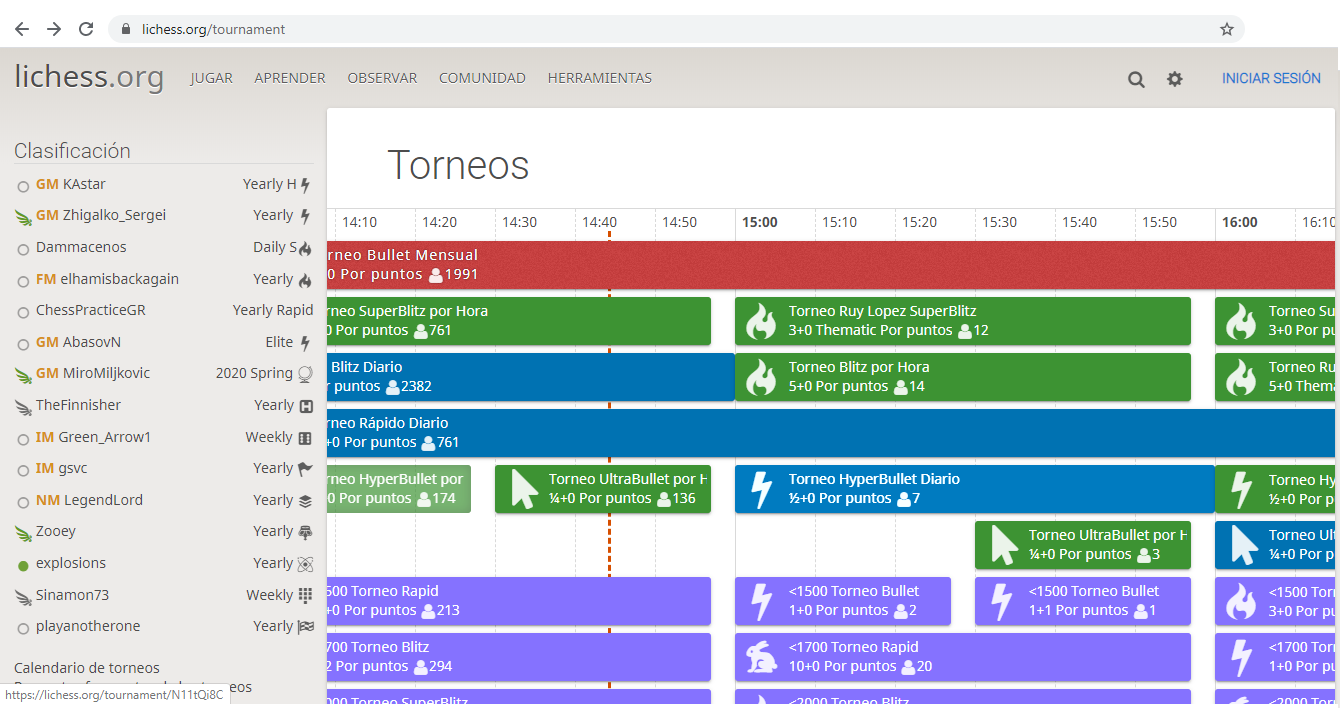Open the Torneo Rápido Diario tournament

(831, 433)
